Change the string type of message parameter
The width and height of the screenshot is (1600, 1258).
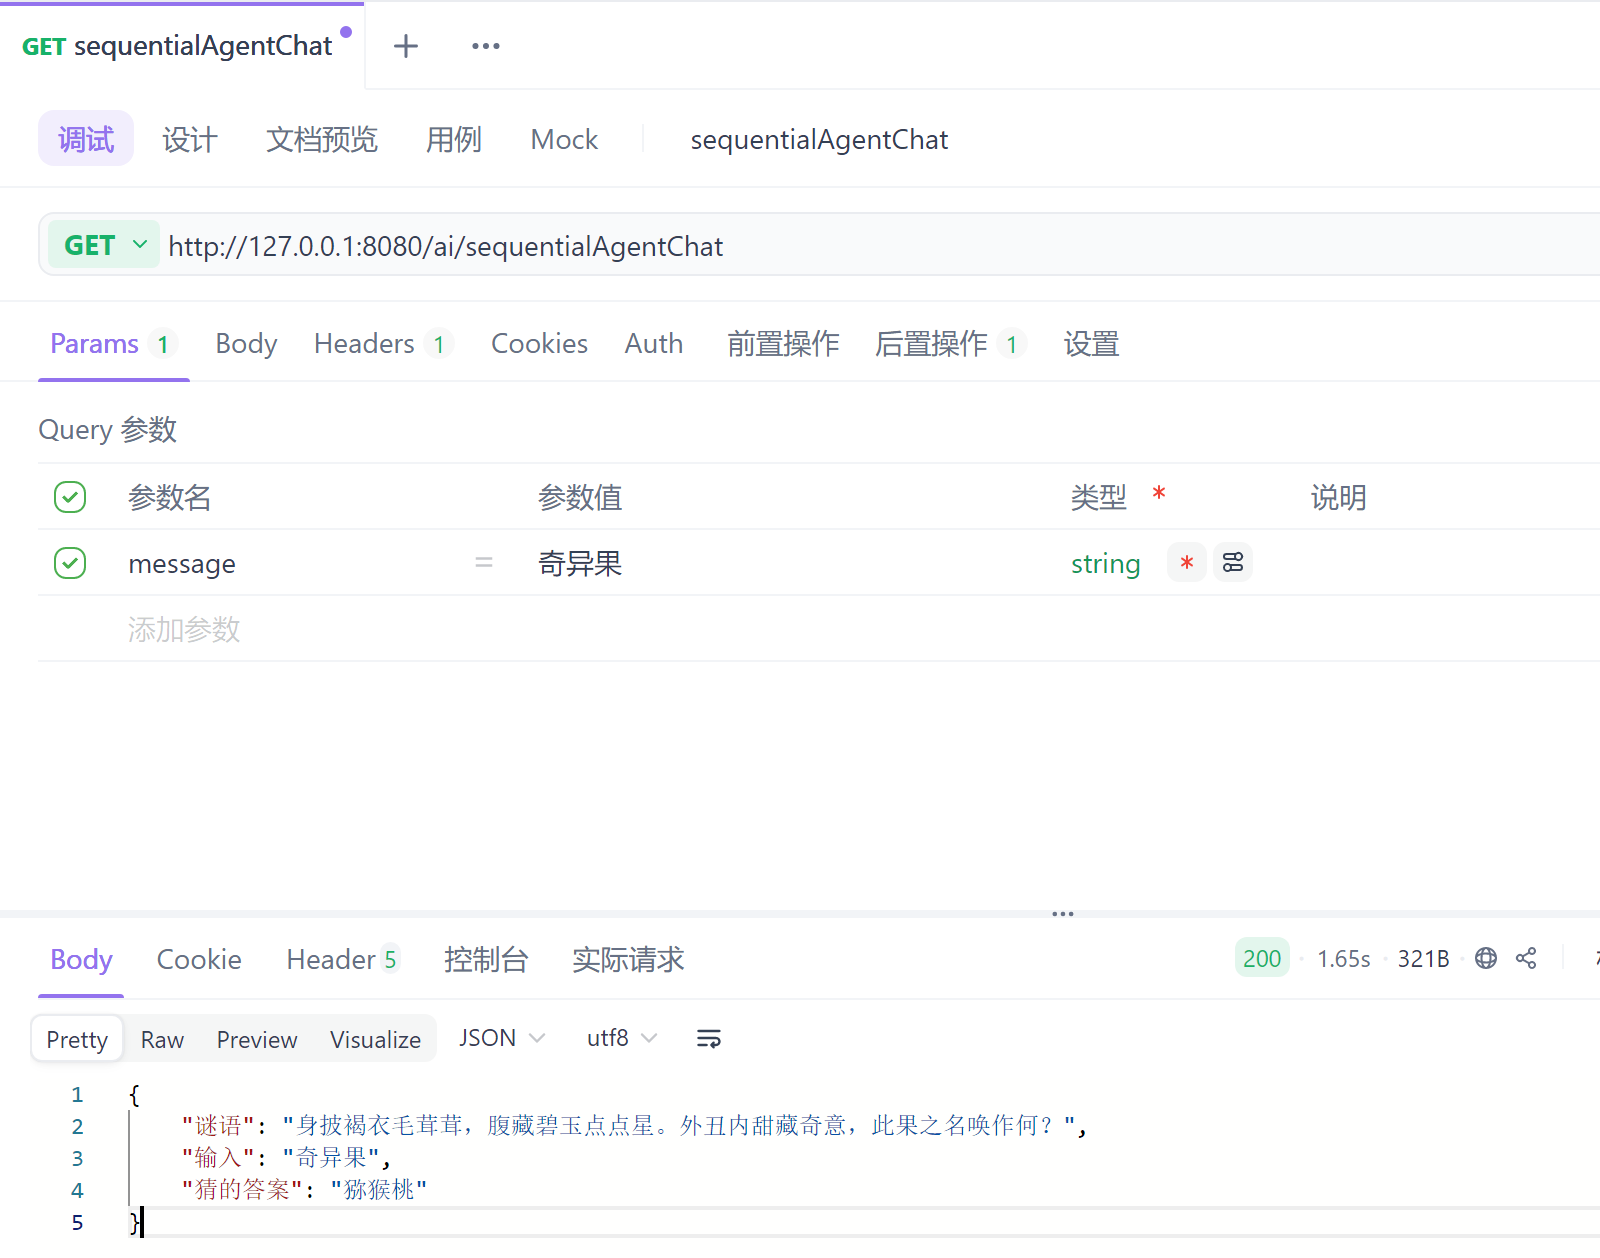(x=1105, y=564)
